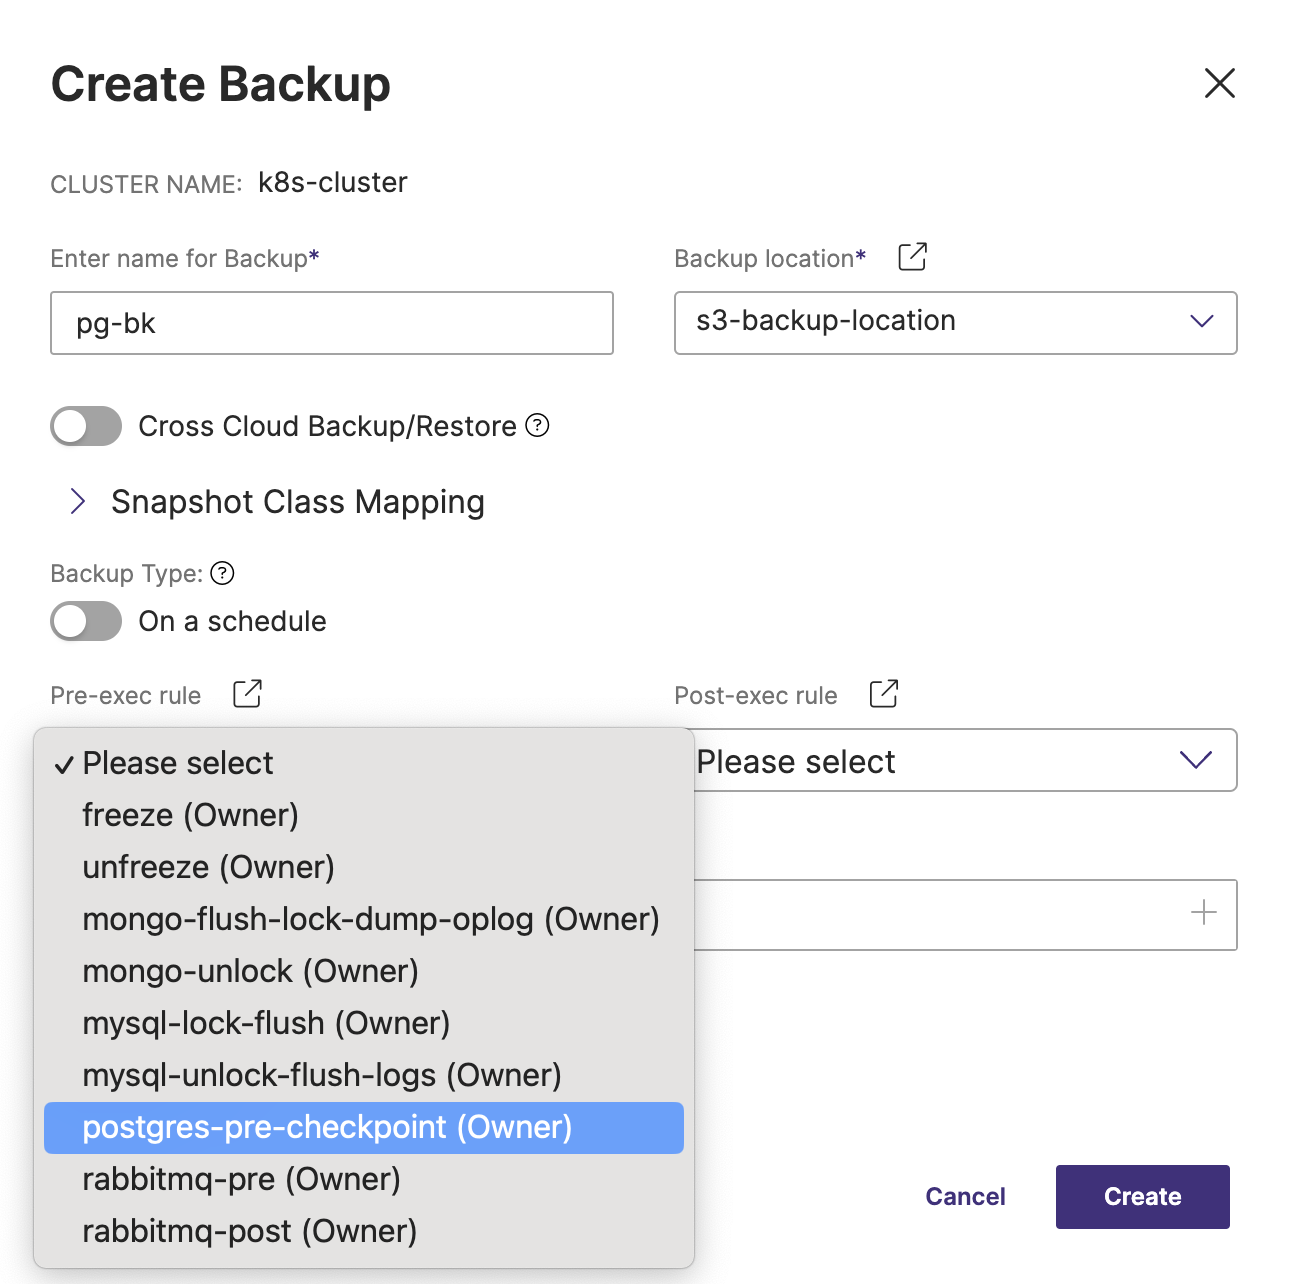Image resolution: width=1292 pixels, height=1284 pixels.
Task: Click the plus icon in field
Action: tap(1204, 913)
